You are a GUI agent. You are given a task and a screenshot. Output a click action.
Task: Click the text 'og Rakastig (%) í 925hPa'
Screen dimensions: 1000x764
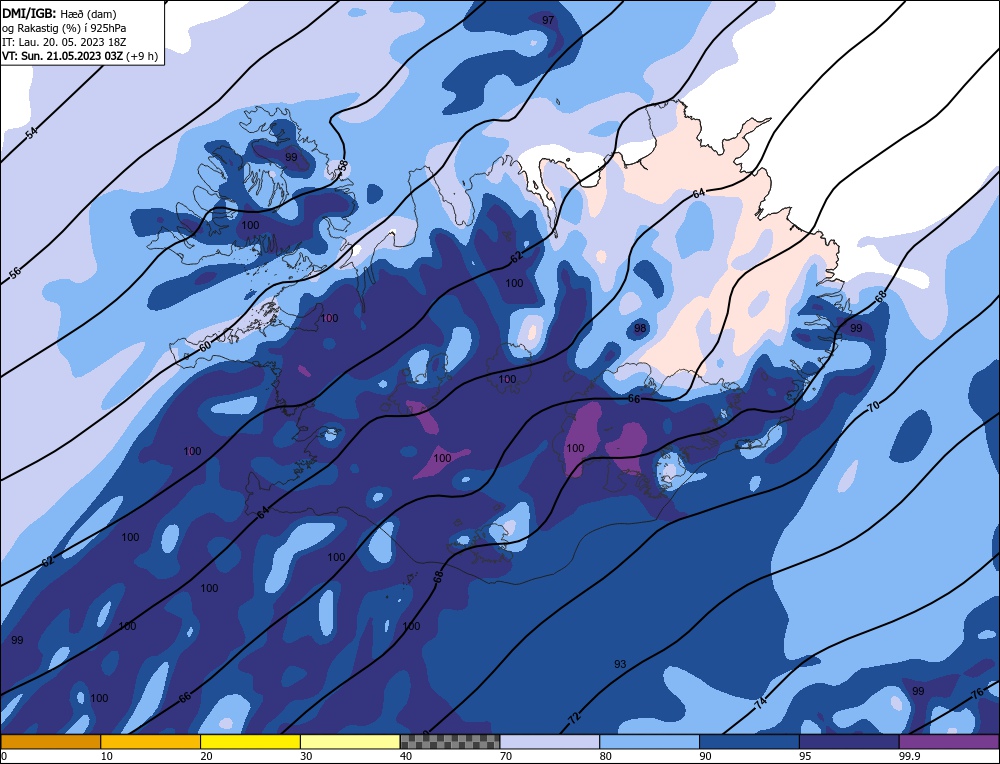tap(64, 28)
